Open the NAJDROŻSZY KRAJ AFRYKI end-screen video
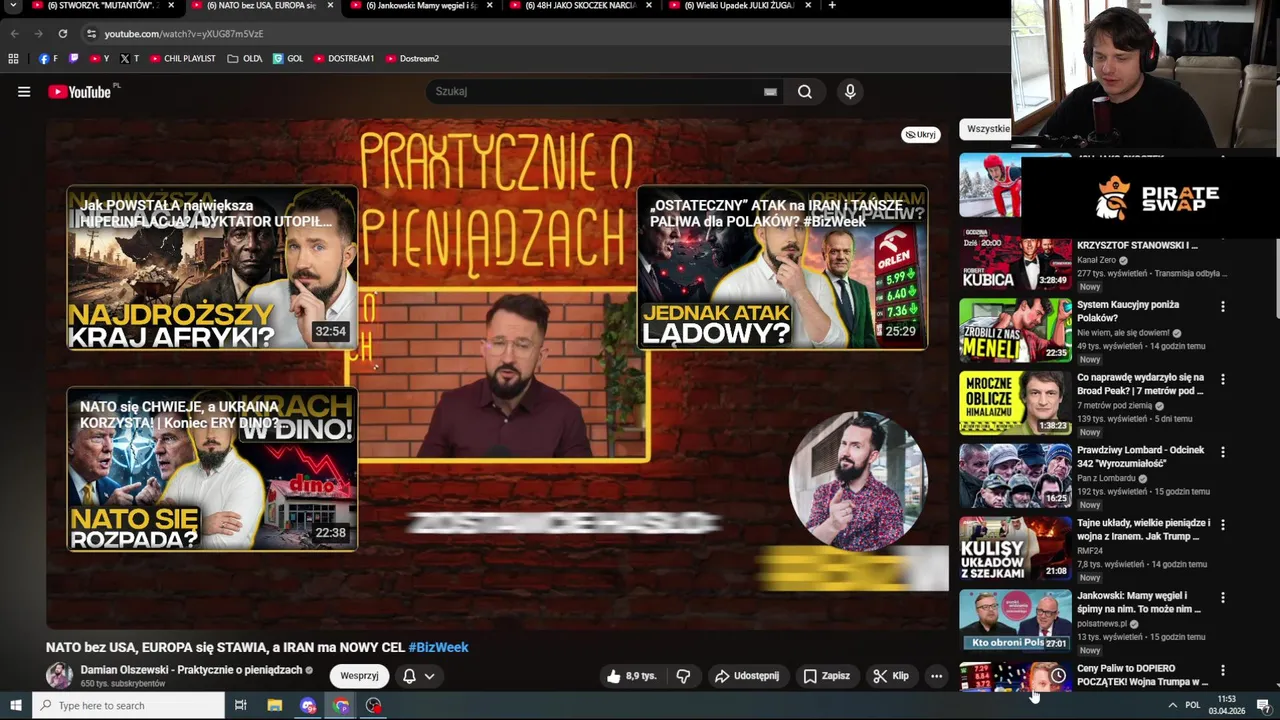The image size is (1280, 720). coord(212,268)
